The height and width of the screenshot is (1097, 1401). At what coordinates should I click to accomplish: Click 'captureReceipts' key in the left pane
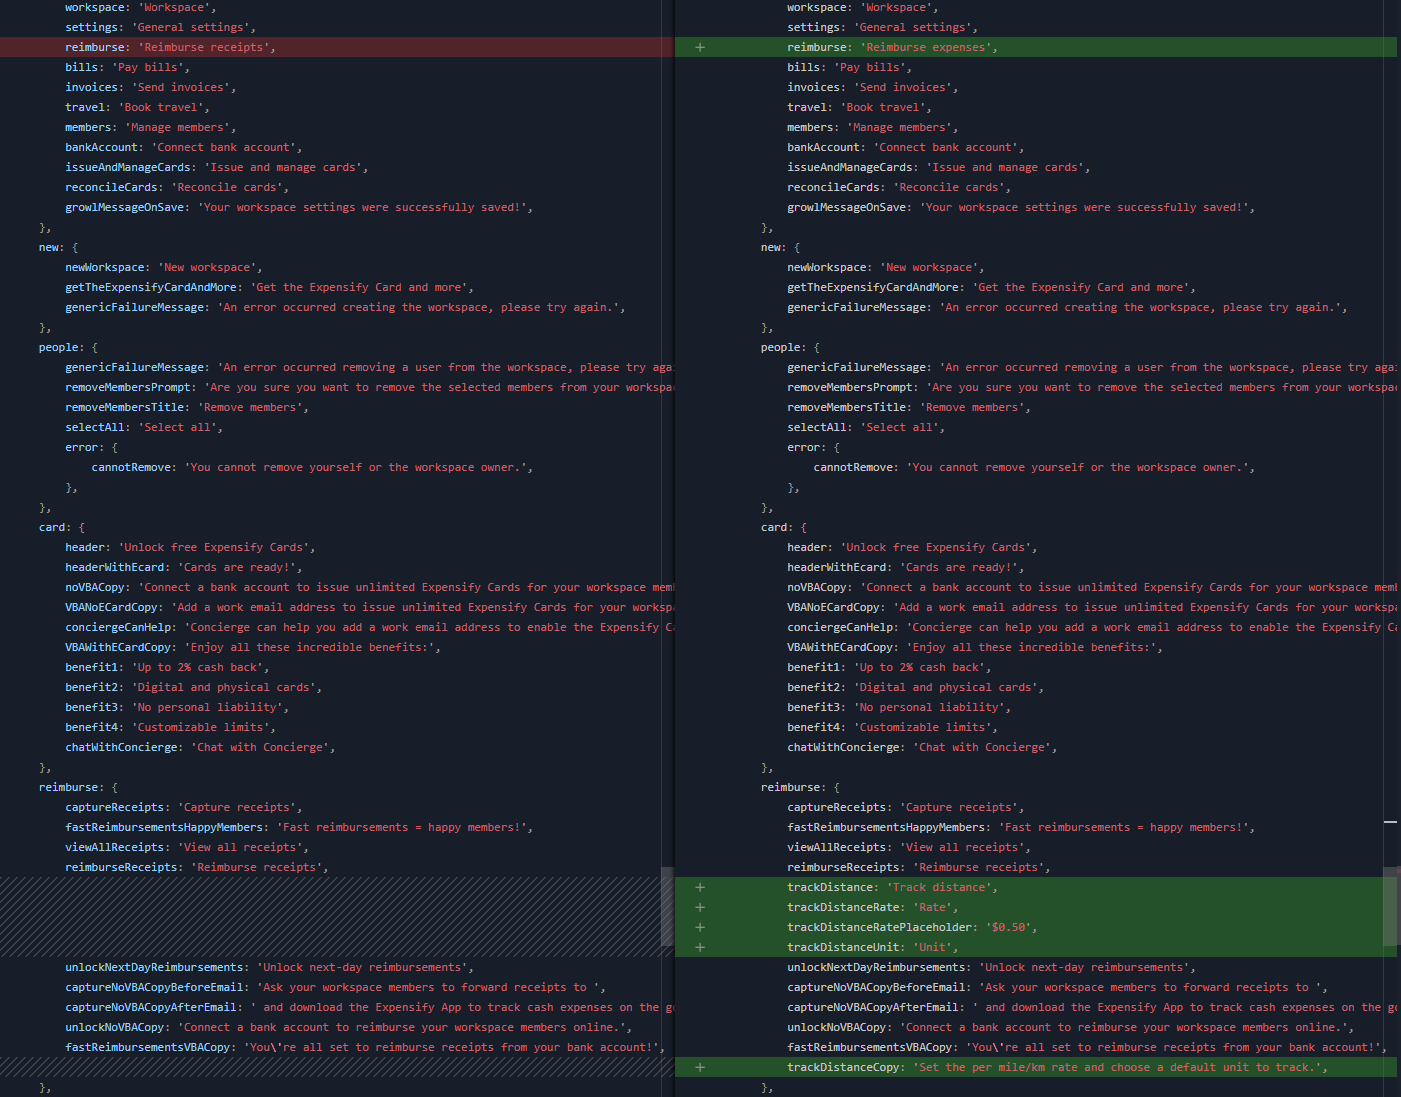pos(115,807)
